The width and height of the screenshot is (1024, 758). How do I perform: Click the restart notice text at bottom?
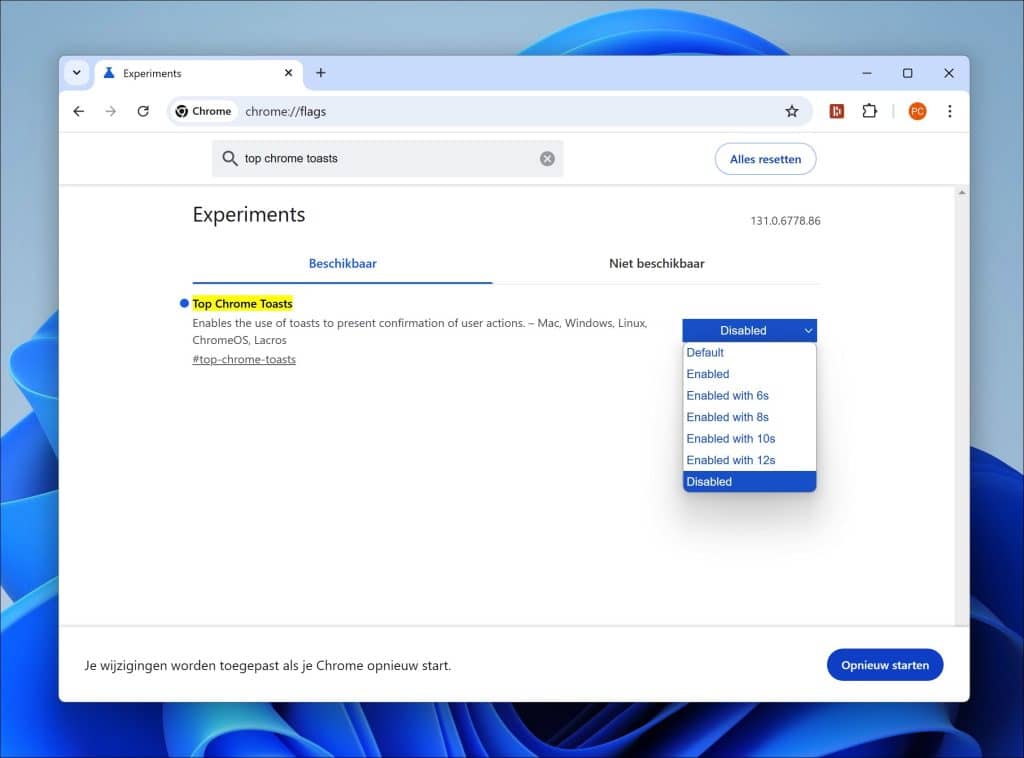coord(268,665)
